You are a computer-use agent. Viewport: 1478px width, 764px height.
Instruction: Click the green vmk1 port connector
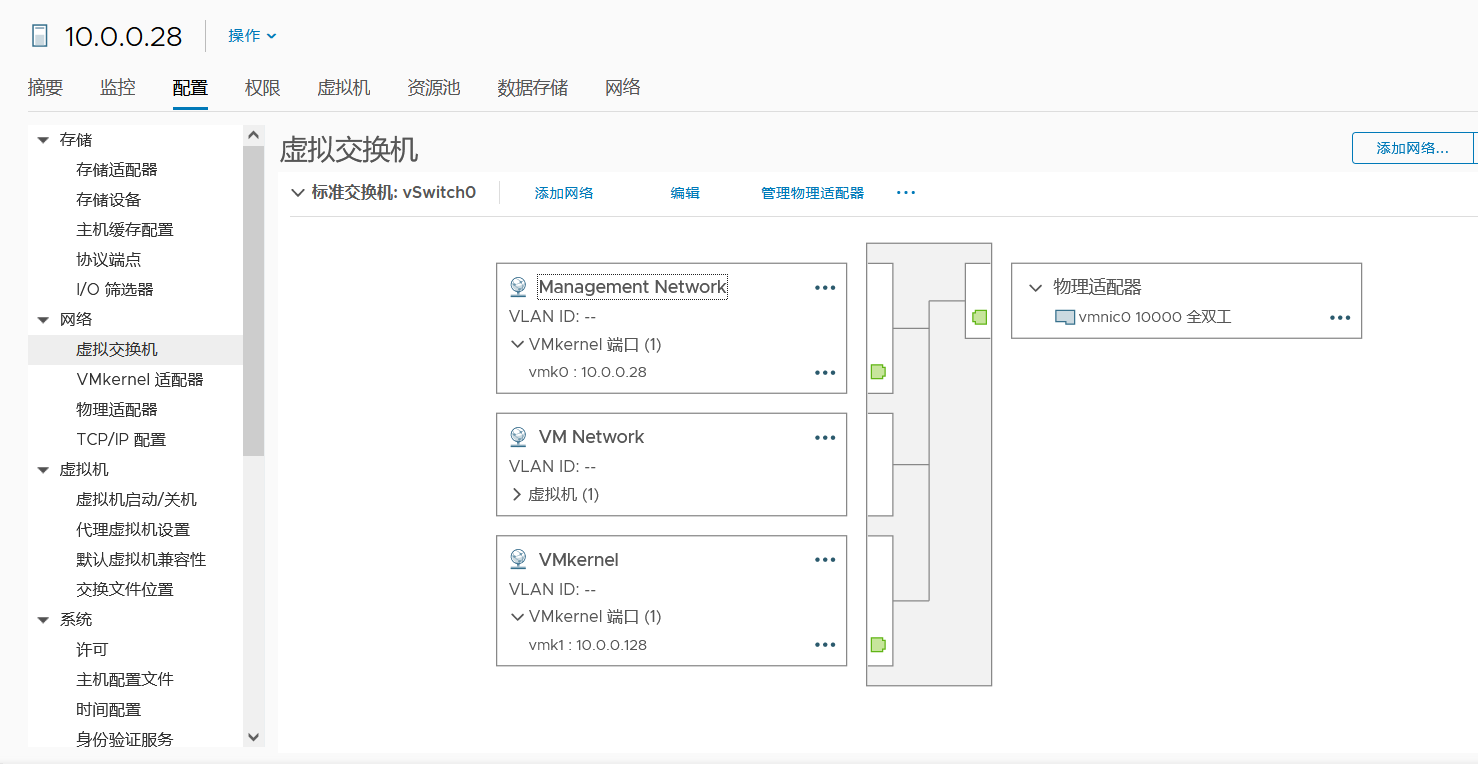(878, 645)
